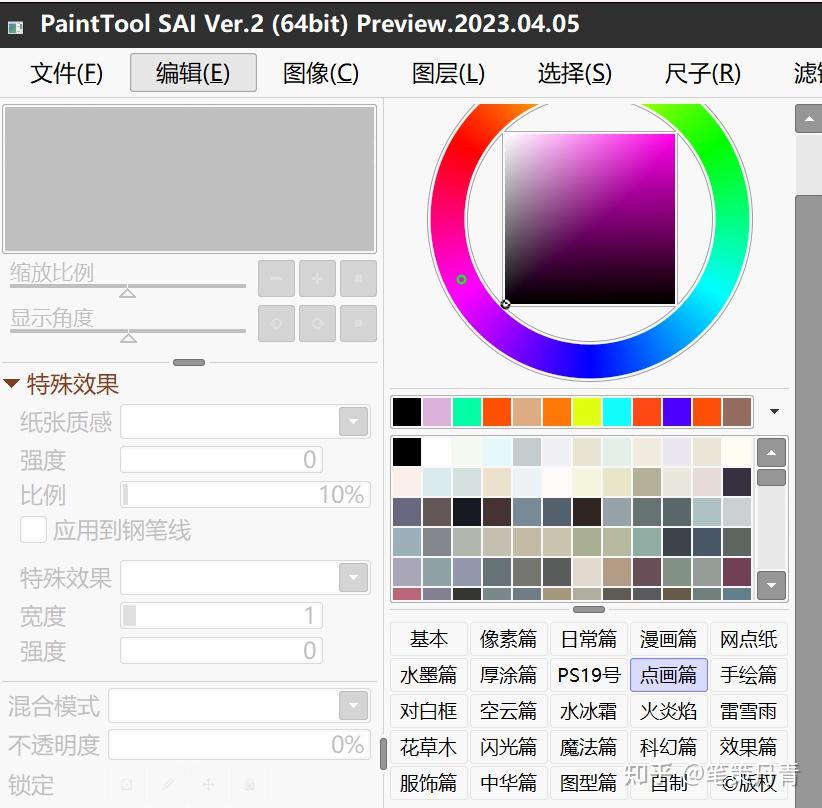Click the reset zoom icon beside the plus button
Image resolution: width=822 pixels, height=808 pixels.
[358, 278]
